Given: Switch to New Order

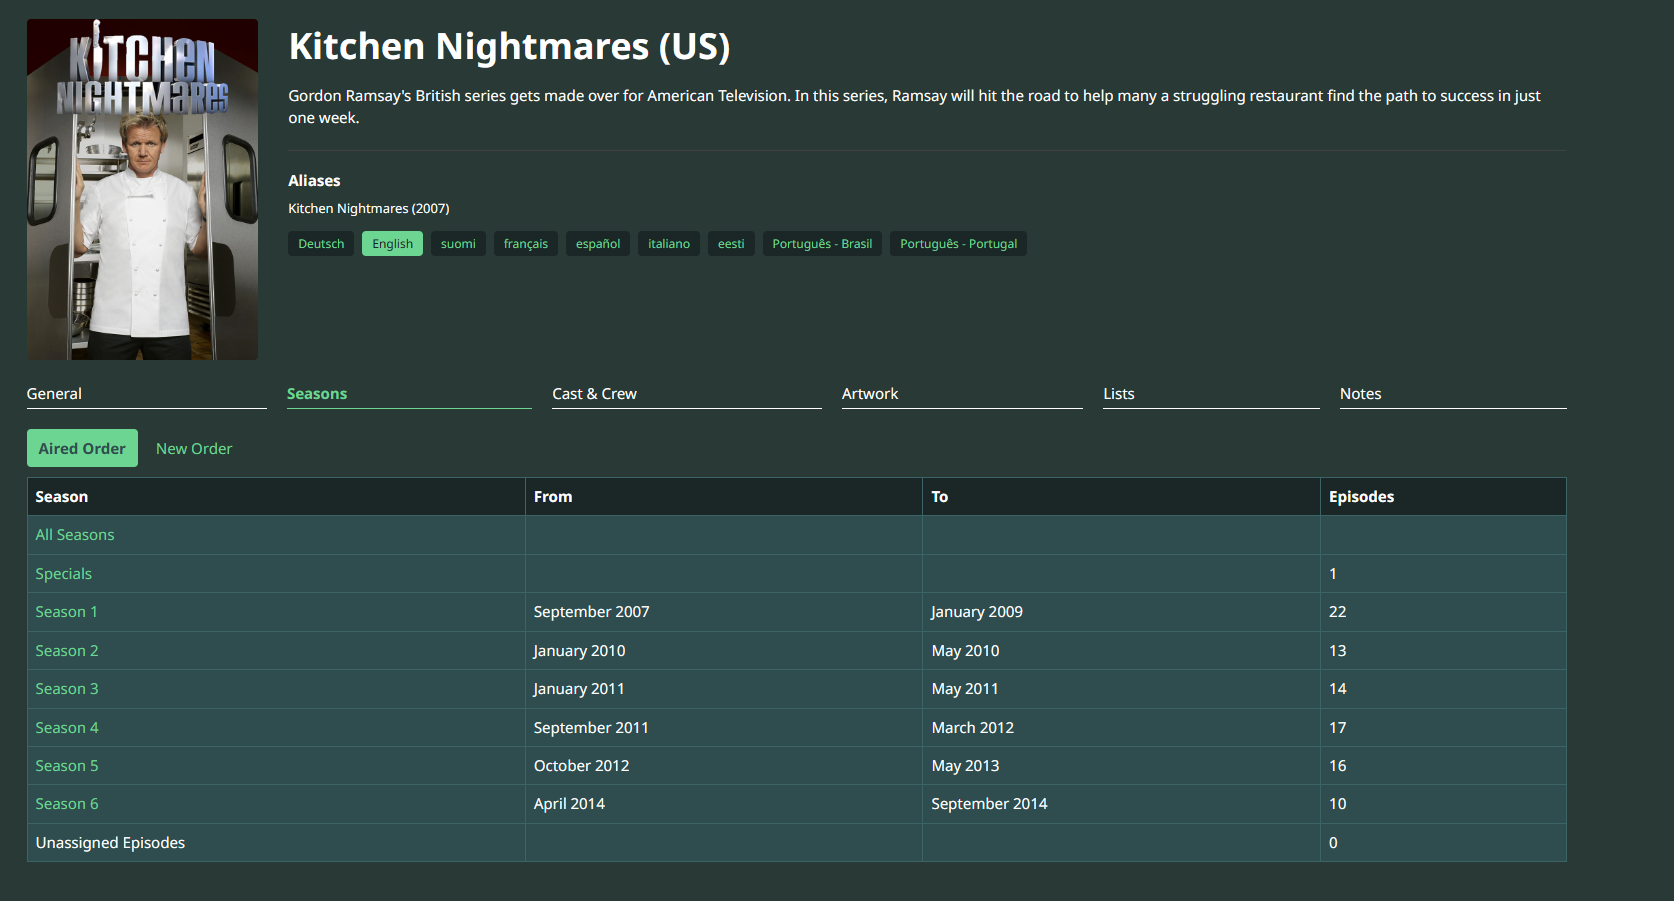Looking at the screenshot, I should pyautogui.click(x=194, y=449).
